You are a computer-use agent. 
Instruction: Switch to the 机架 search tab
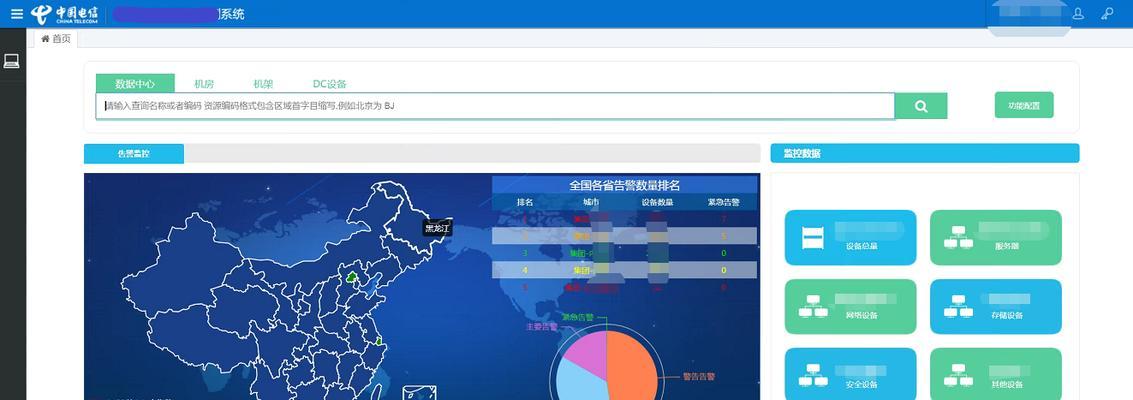(263, 84)
